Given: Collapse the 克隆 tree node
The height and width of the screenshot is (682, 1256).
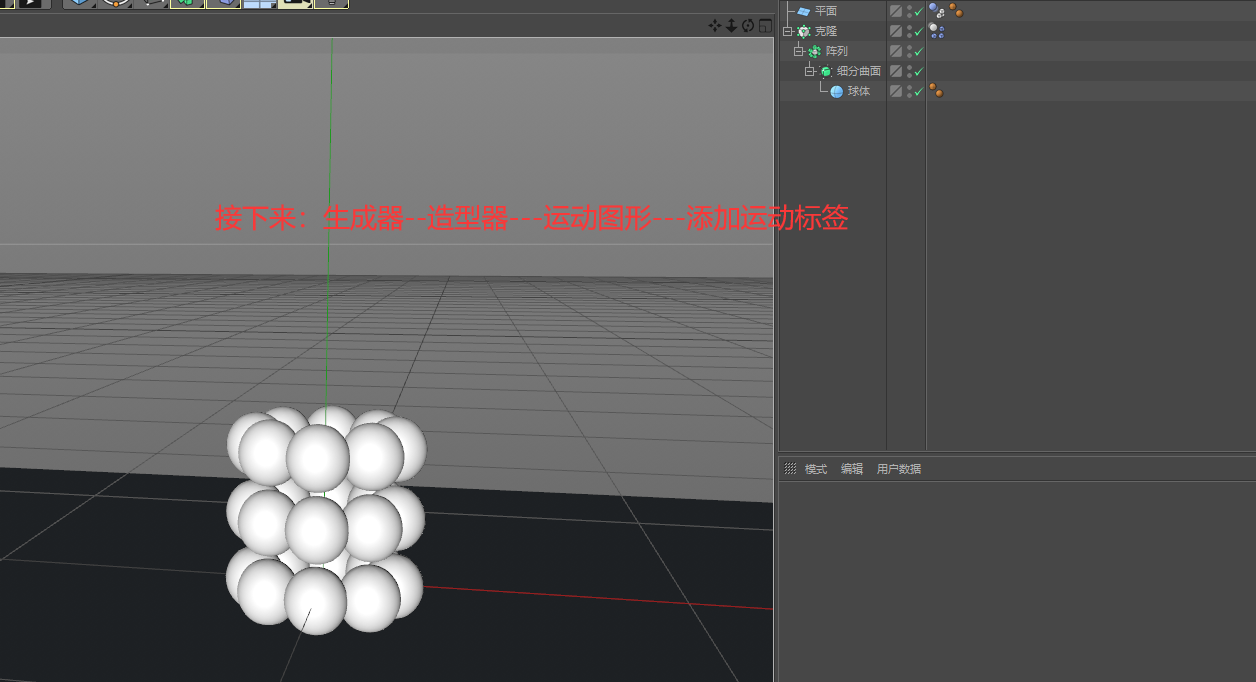Looking at the screenshot, I should 788,31.
